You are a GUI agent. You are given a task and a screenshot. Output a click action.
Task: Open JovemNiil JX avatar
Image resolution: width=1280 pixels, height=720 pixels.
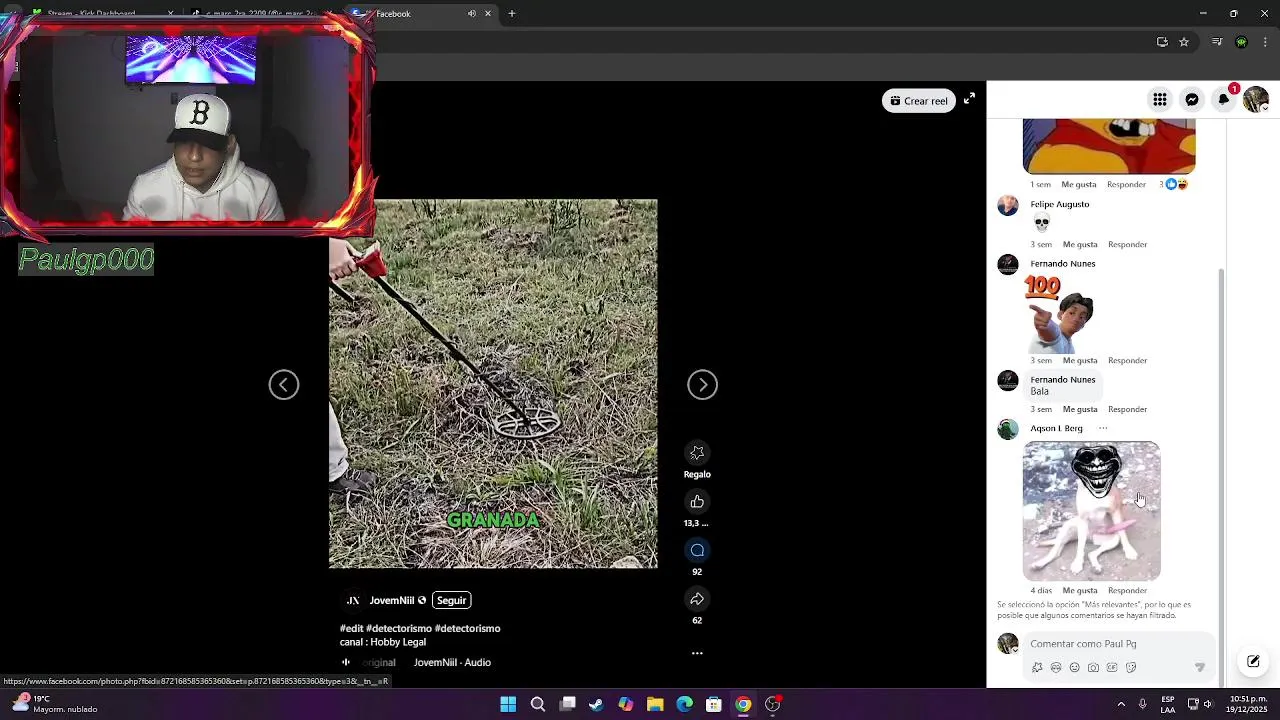coord(352,600)
